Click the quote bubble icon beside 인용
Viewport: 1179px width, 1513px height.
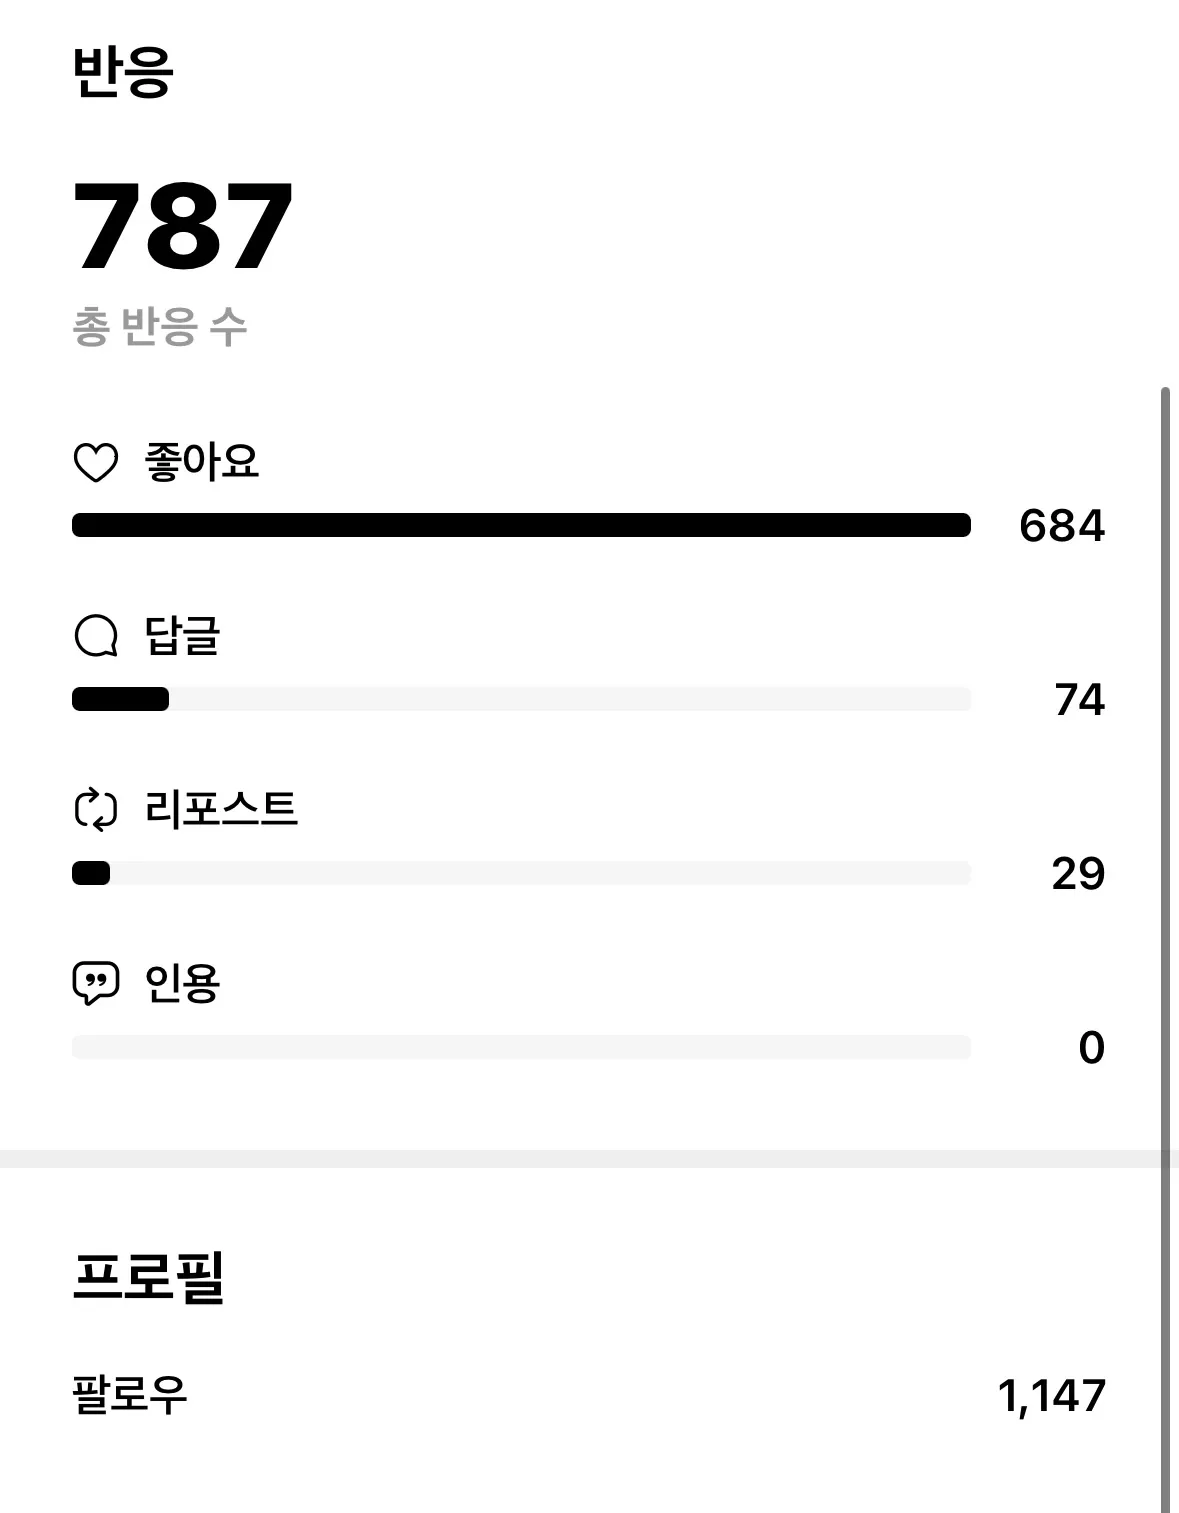96,984
